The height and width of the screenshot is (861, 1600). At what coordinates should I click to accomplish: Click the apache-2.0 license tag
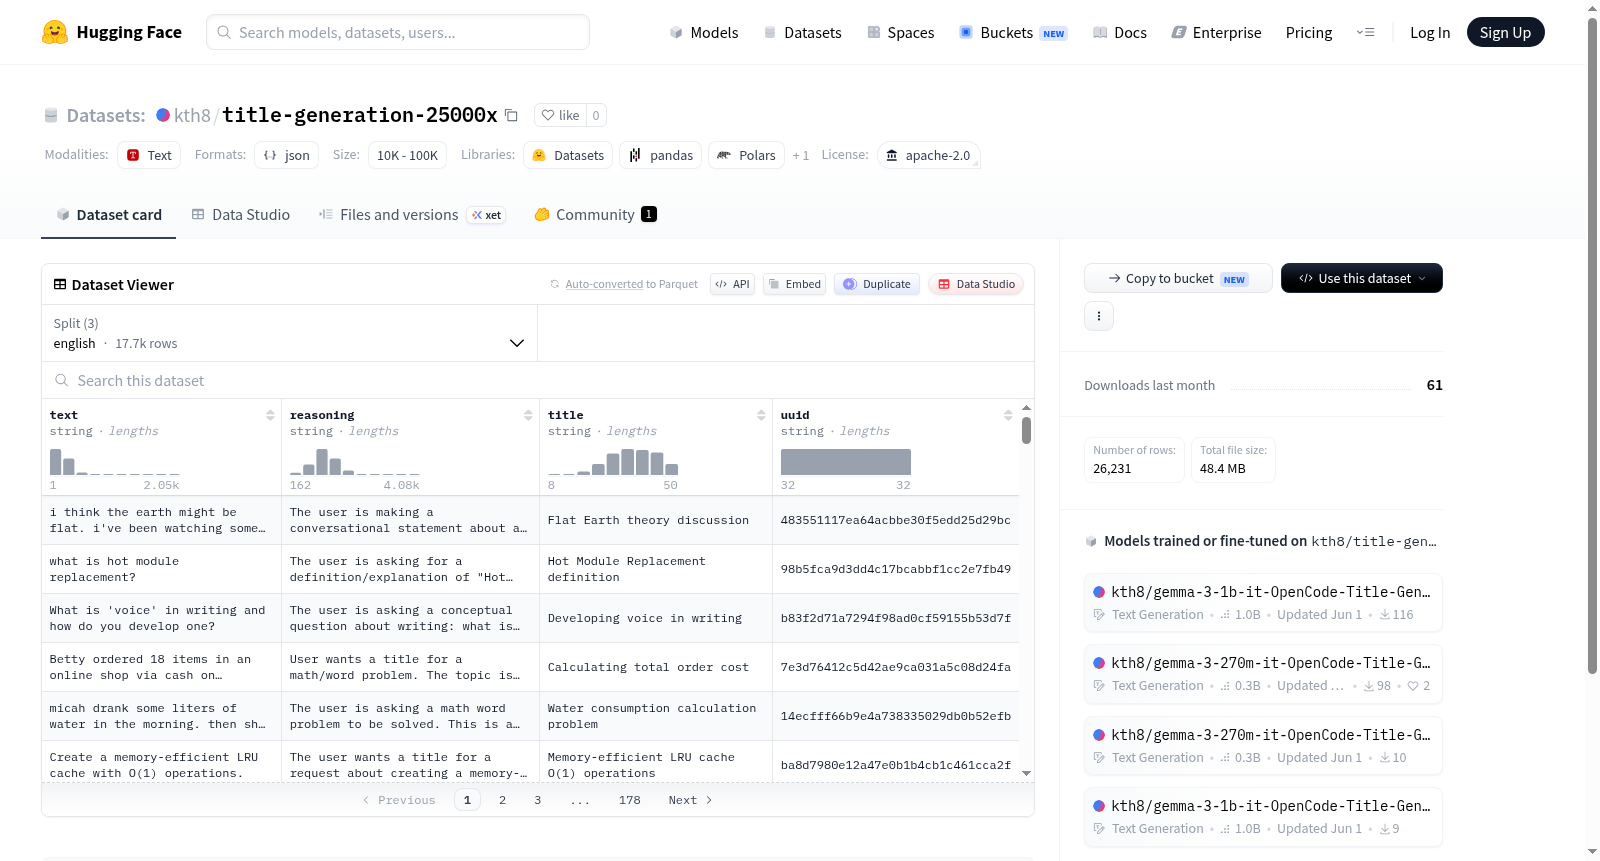click(x=928, y=155)
